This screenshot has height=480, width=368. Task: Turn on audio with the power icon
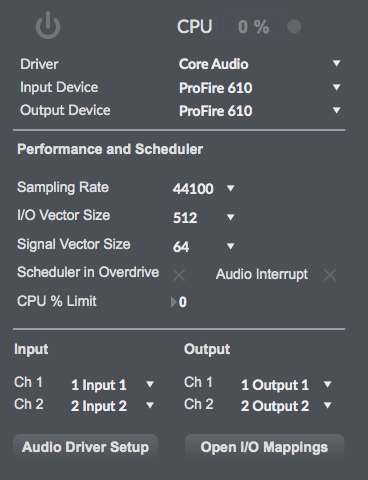48,25
